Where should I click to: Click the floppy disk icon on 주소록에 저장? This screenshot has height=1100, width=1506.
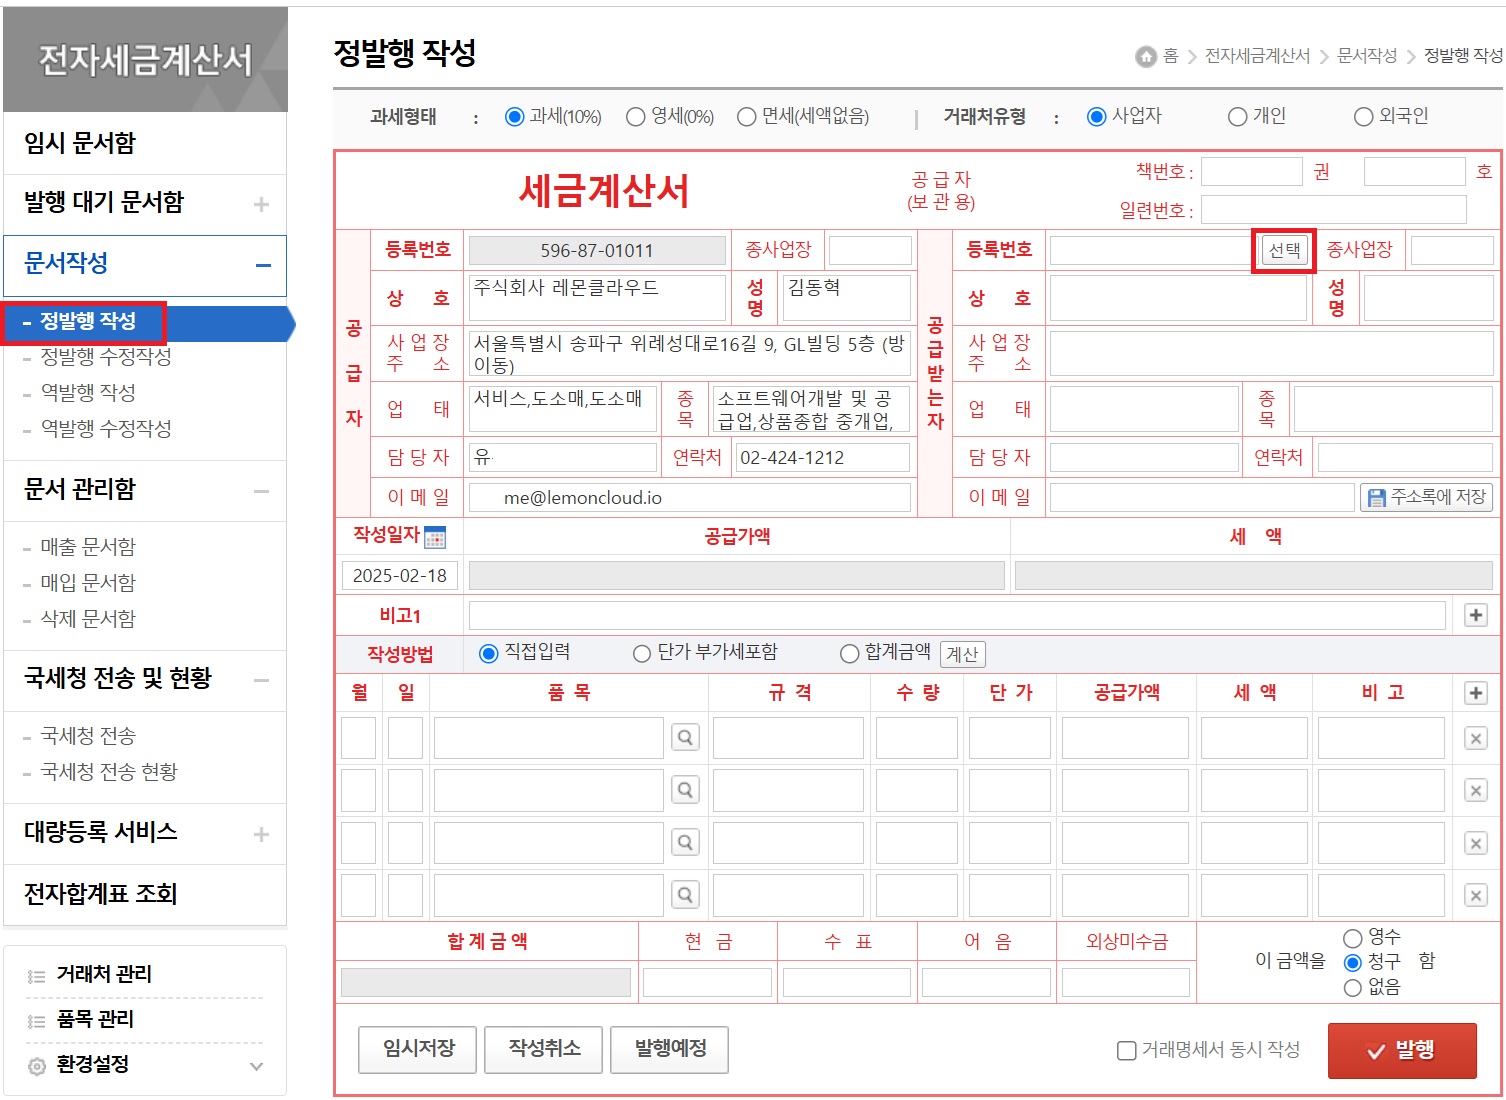point(1377,497)
